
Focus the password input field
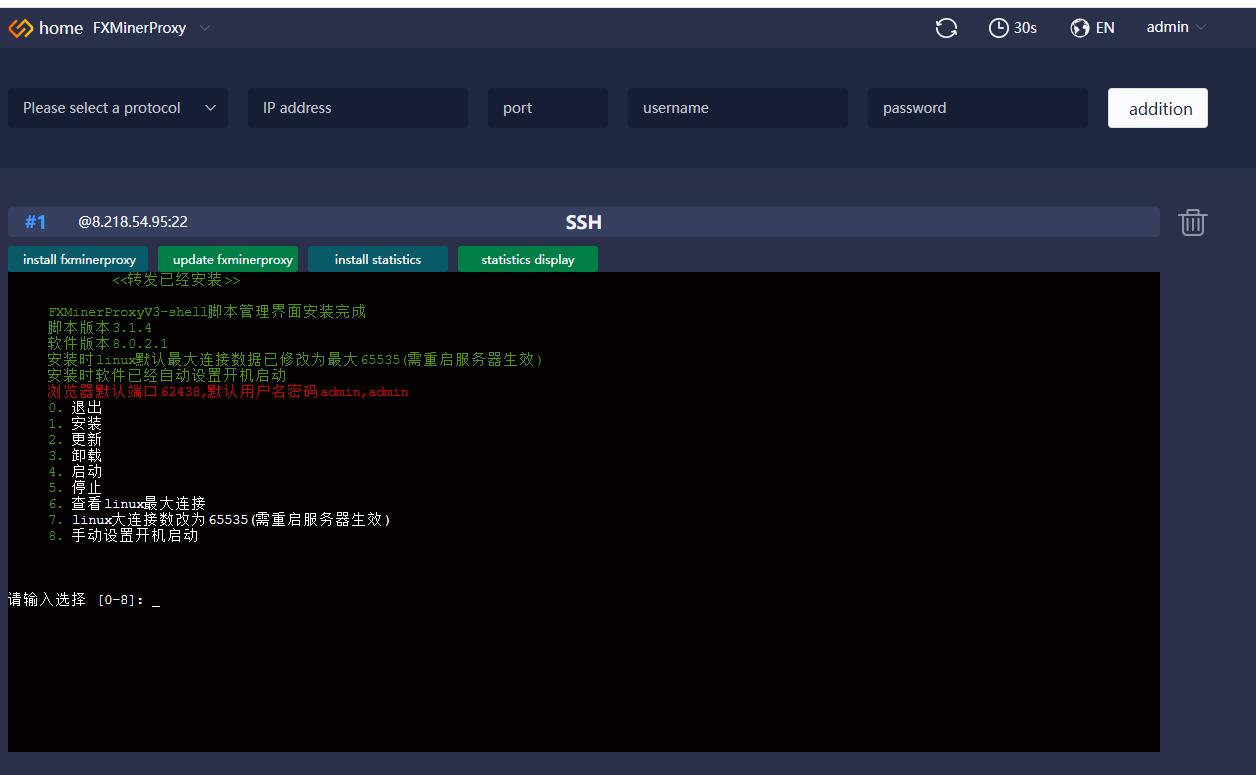click(x=978, y=108)
